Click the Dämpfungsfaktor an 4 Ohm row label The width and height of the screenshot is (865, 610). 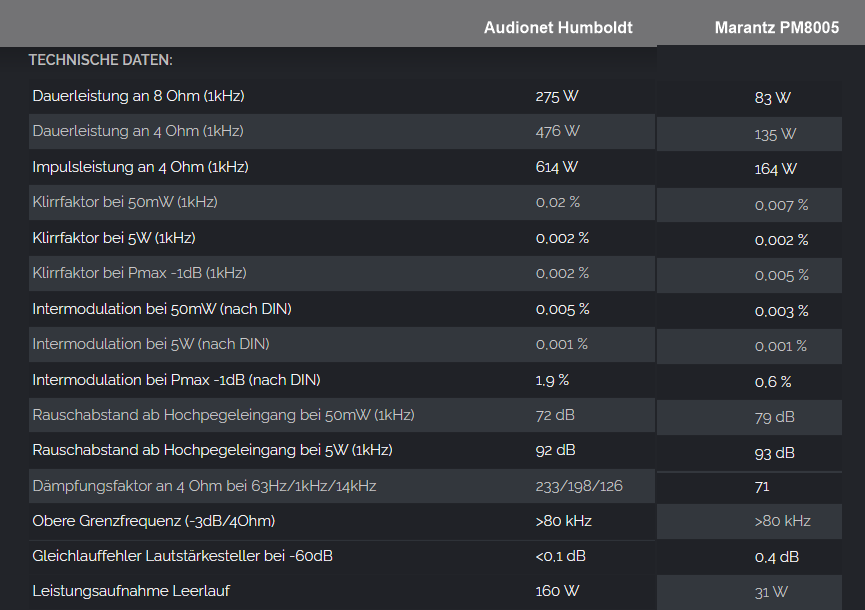click(204, 486)
